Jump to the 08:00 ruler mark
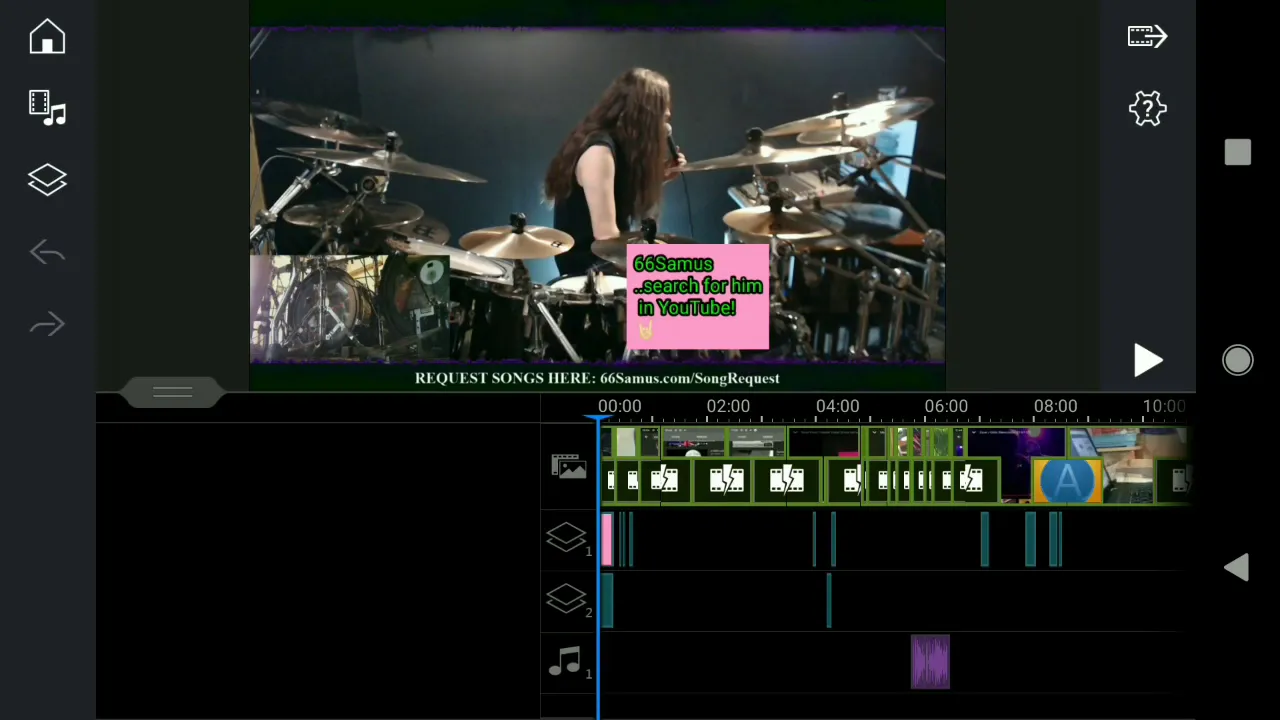 [x=1055, y=406]
